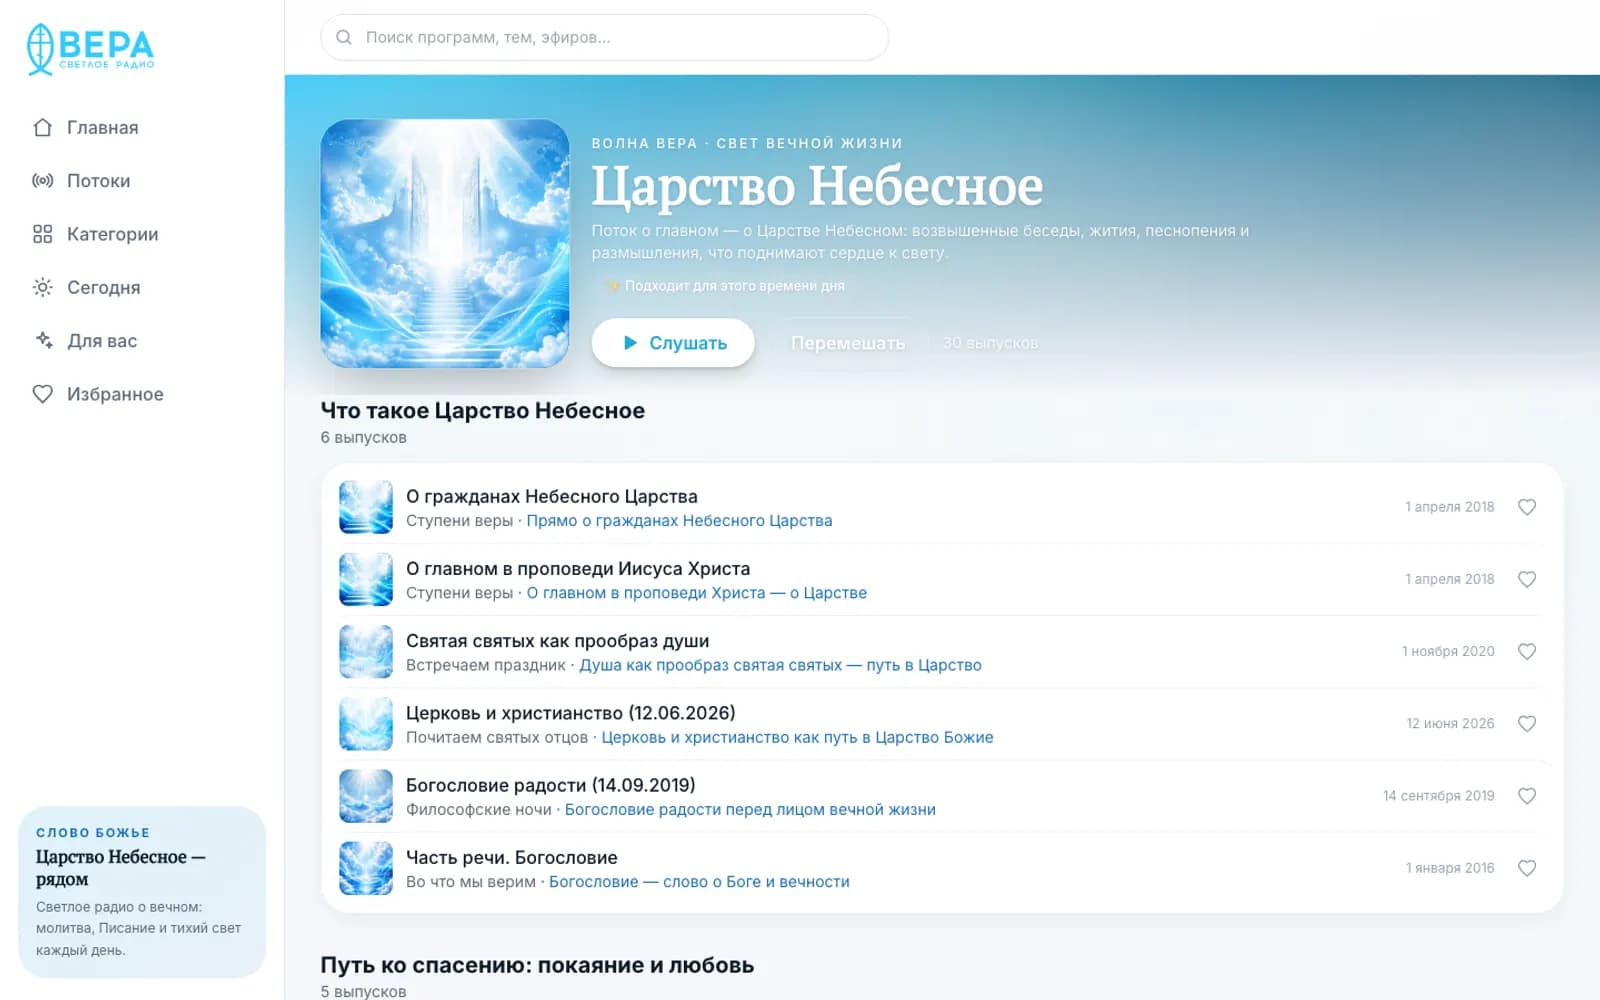Viewport: 1600px width, 1000px height.
Task: Favorite 'О главном в проповеди Иисуса Христа'
Action: pos(1527,579)
